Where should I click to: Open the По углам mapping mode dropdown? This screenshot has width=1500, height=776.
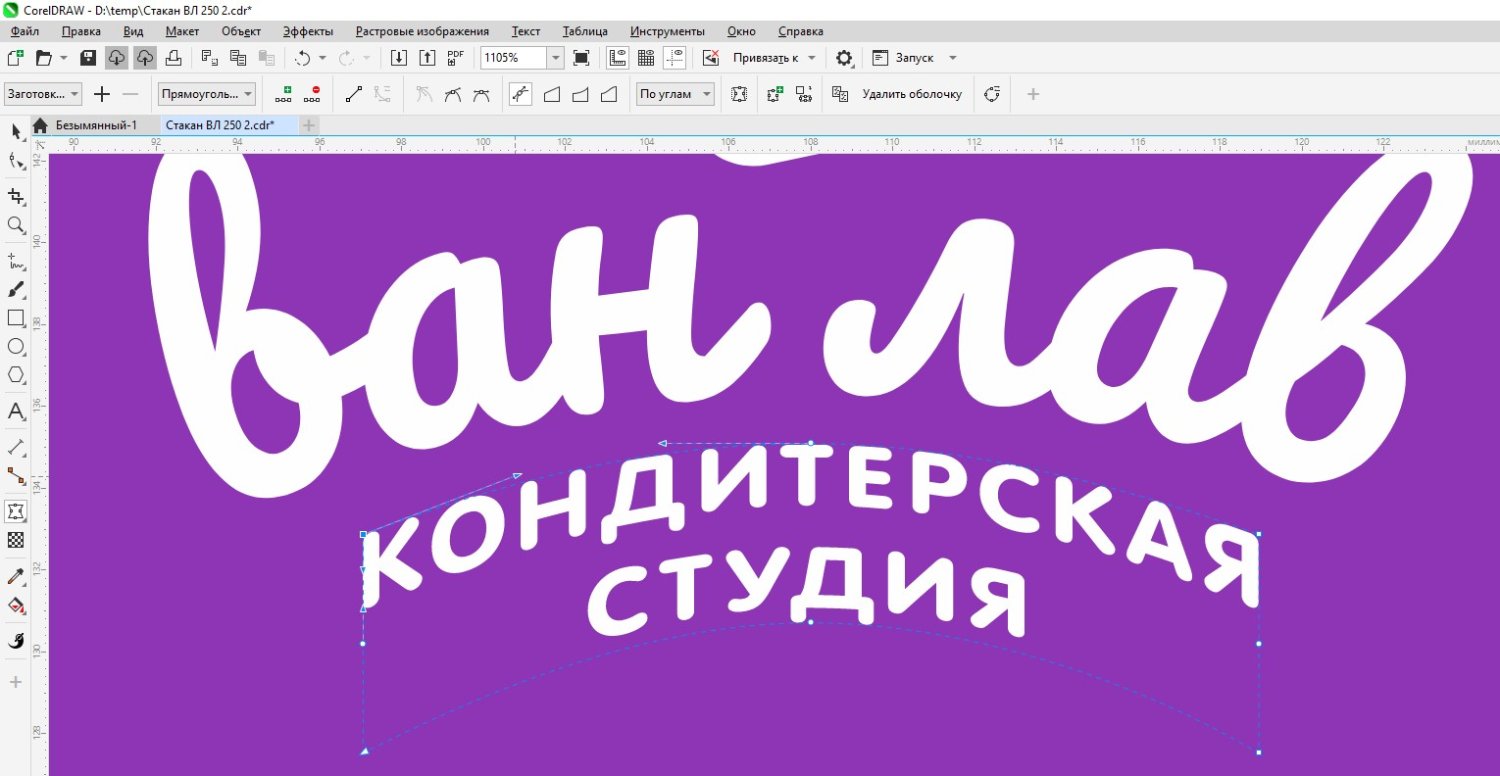[x=708, y=94]
